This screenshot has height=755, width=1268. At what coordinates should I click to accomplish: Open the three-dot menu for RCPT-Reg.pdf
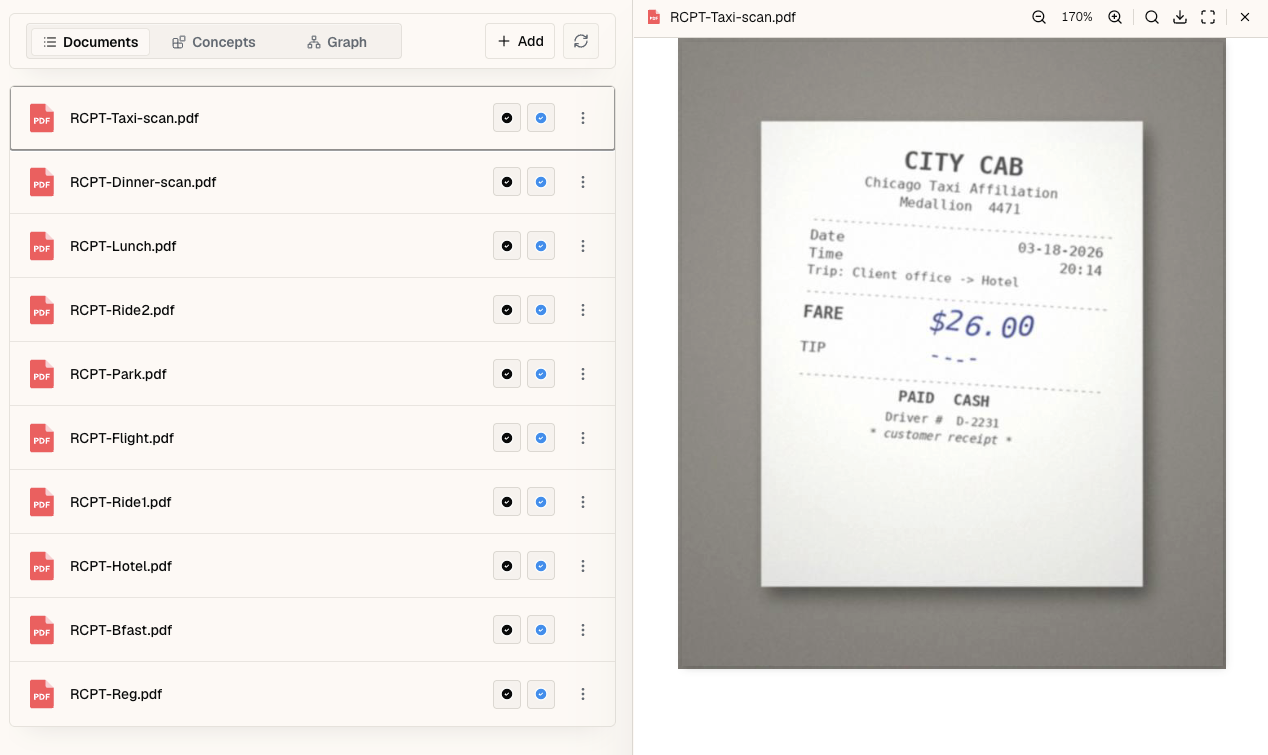pos(583,694)
